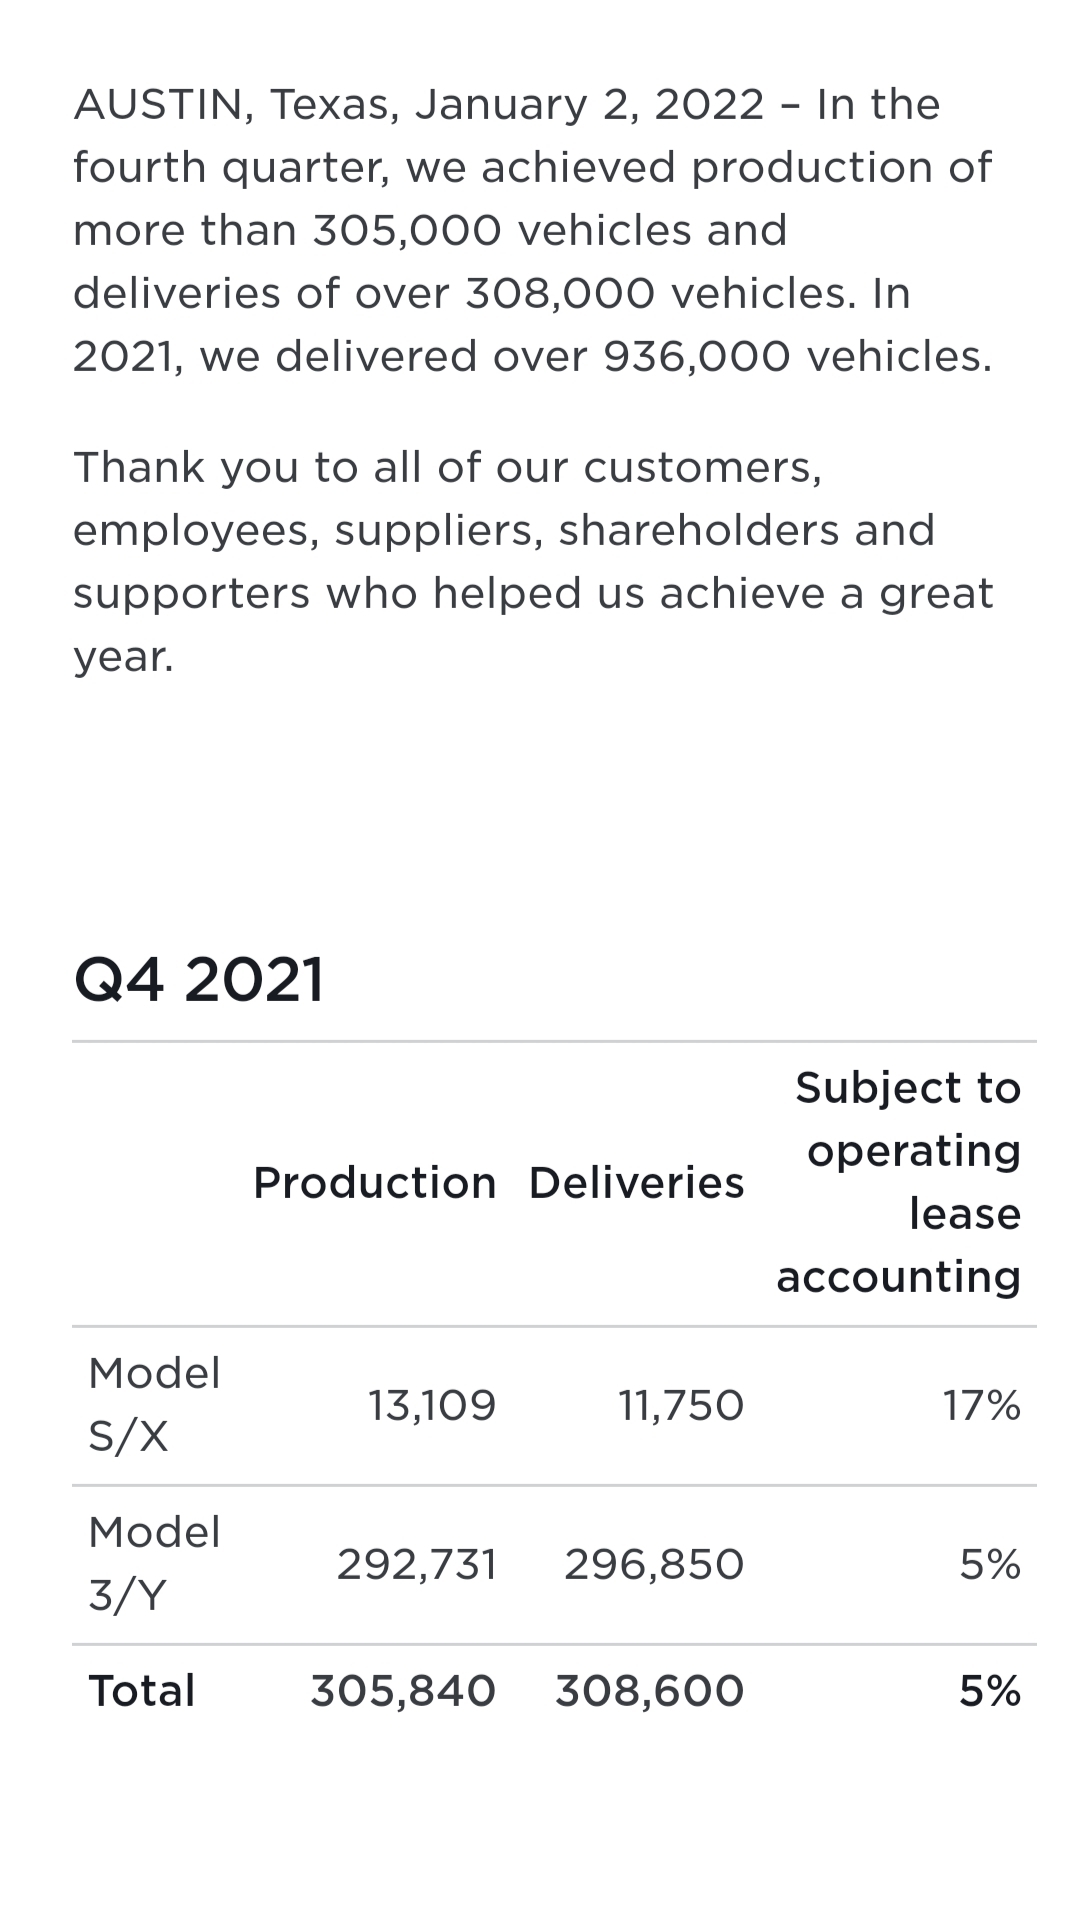Select the Model 3/Y row label
This screenshot has height=1916, width=1080.
(x=154, y=1563)
